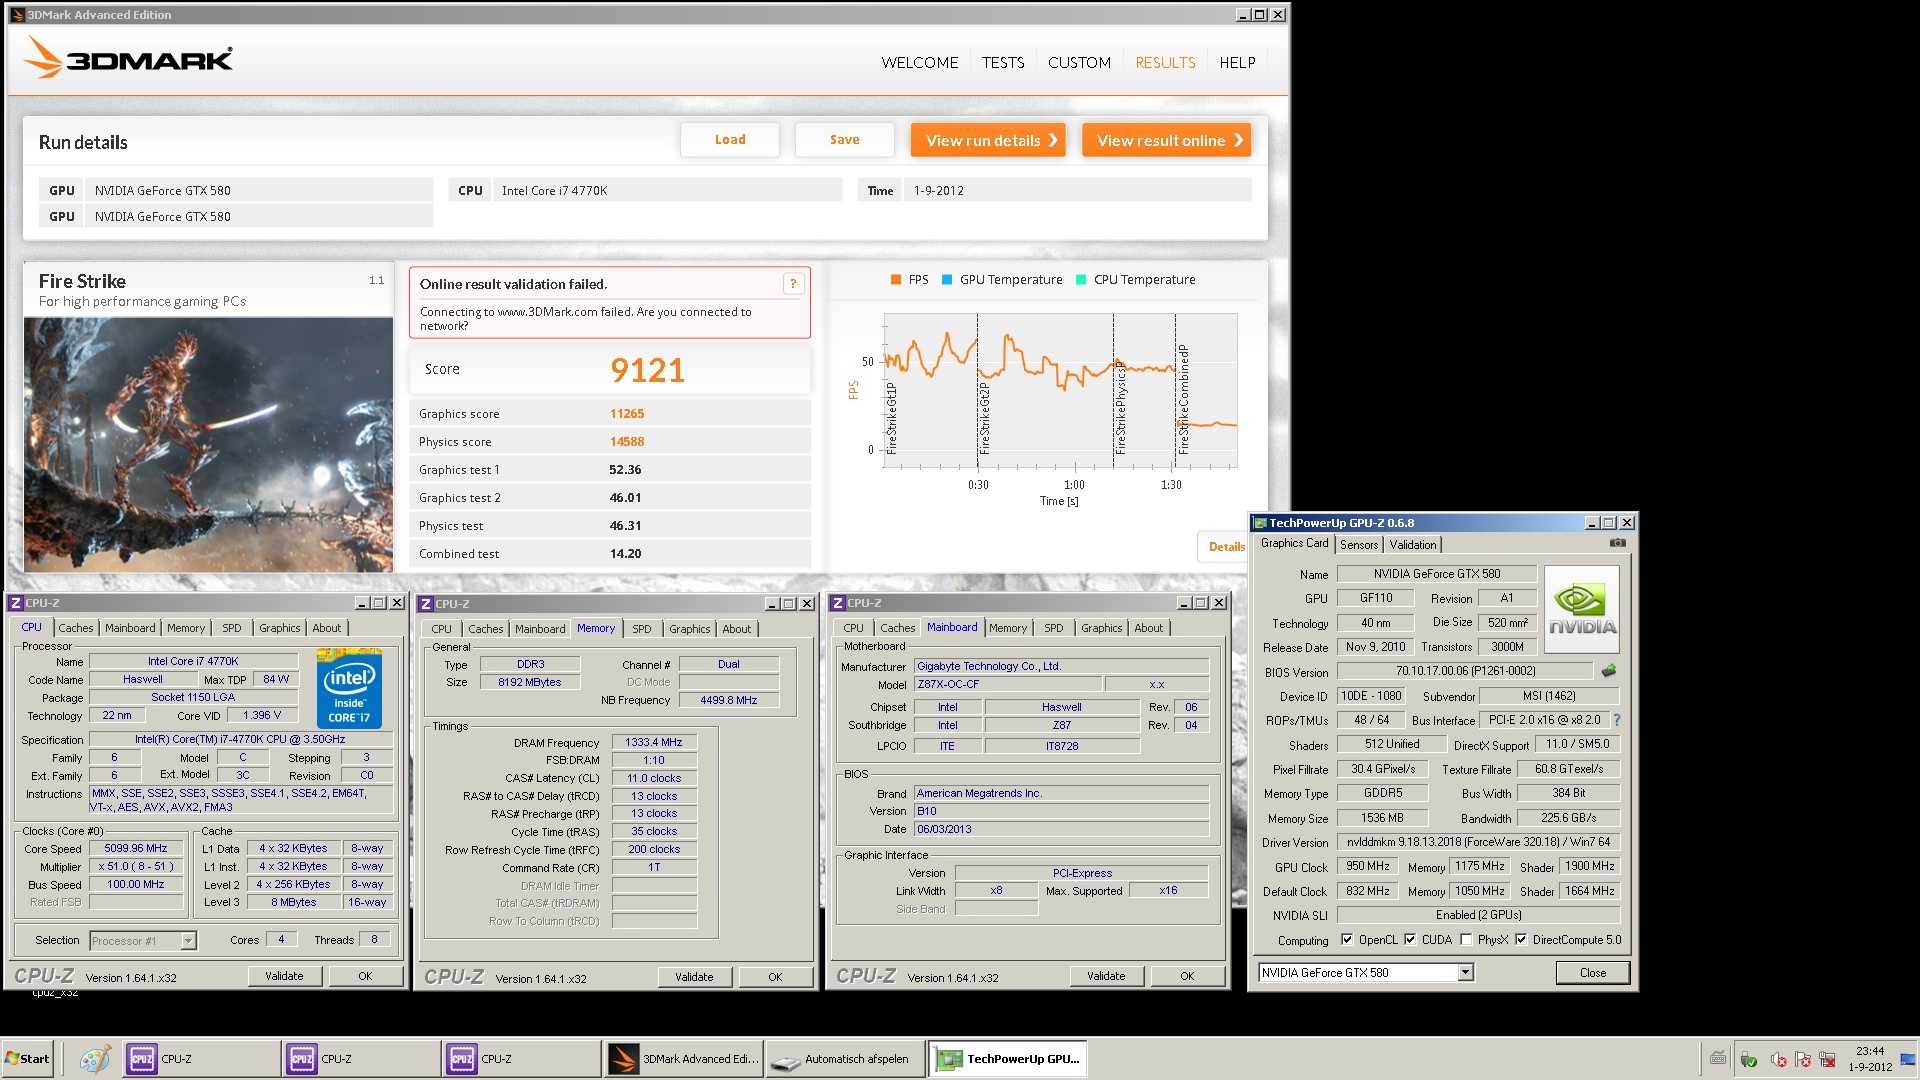Go to the WELCOME section in 3DMark
This screenshot has height=1080, width=1920.
pyautogui.click(x=919, y=62)
